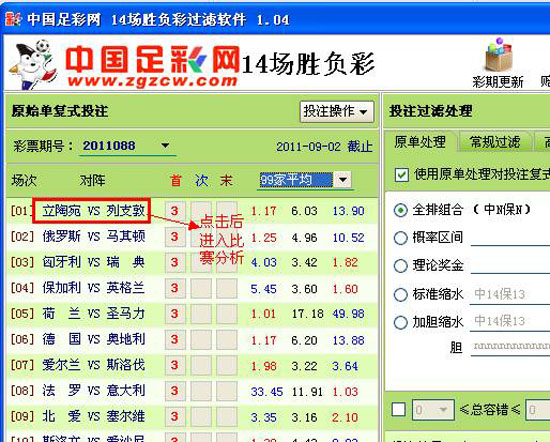Open match 法罗 VS 意大利 analysis
Image resolution: width=550 pixels, height=442 pixels.
(94, 391)
